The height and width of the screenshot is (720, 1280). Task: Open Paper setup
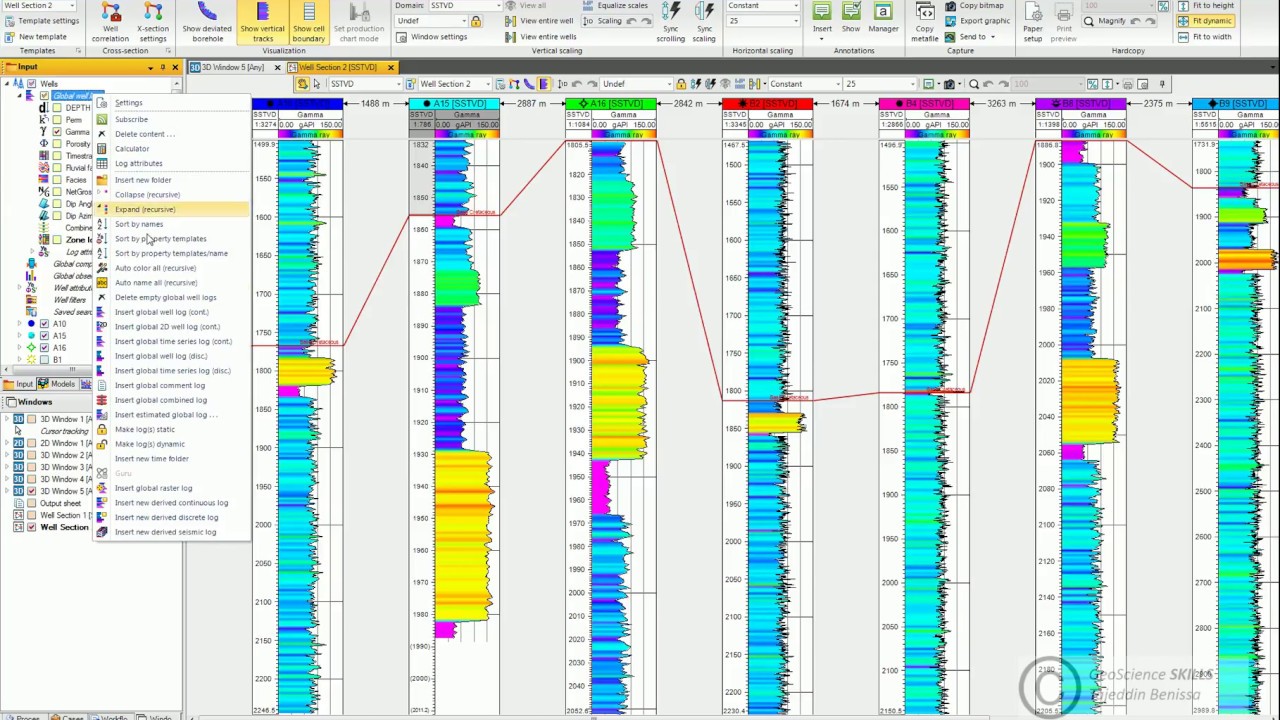click(1033, 22)
